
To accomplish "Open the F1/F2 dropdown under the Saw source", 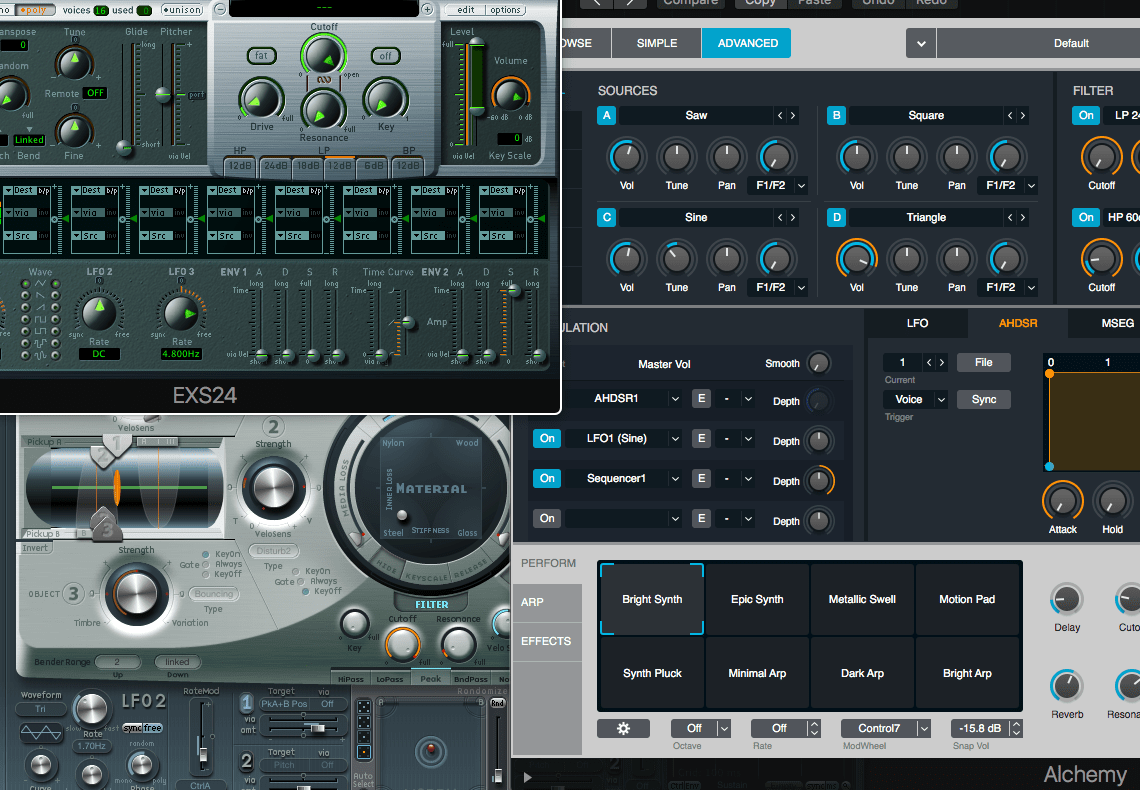I will coord(777,186).
